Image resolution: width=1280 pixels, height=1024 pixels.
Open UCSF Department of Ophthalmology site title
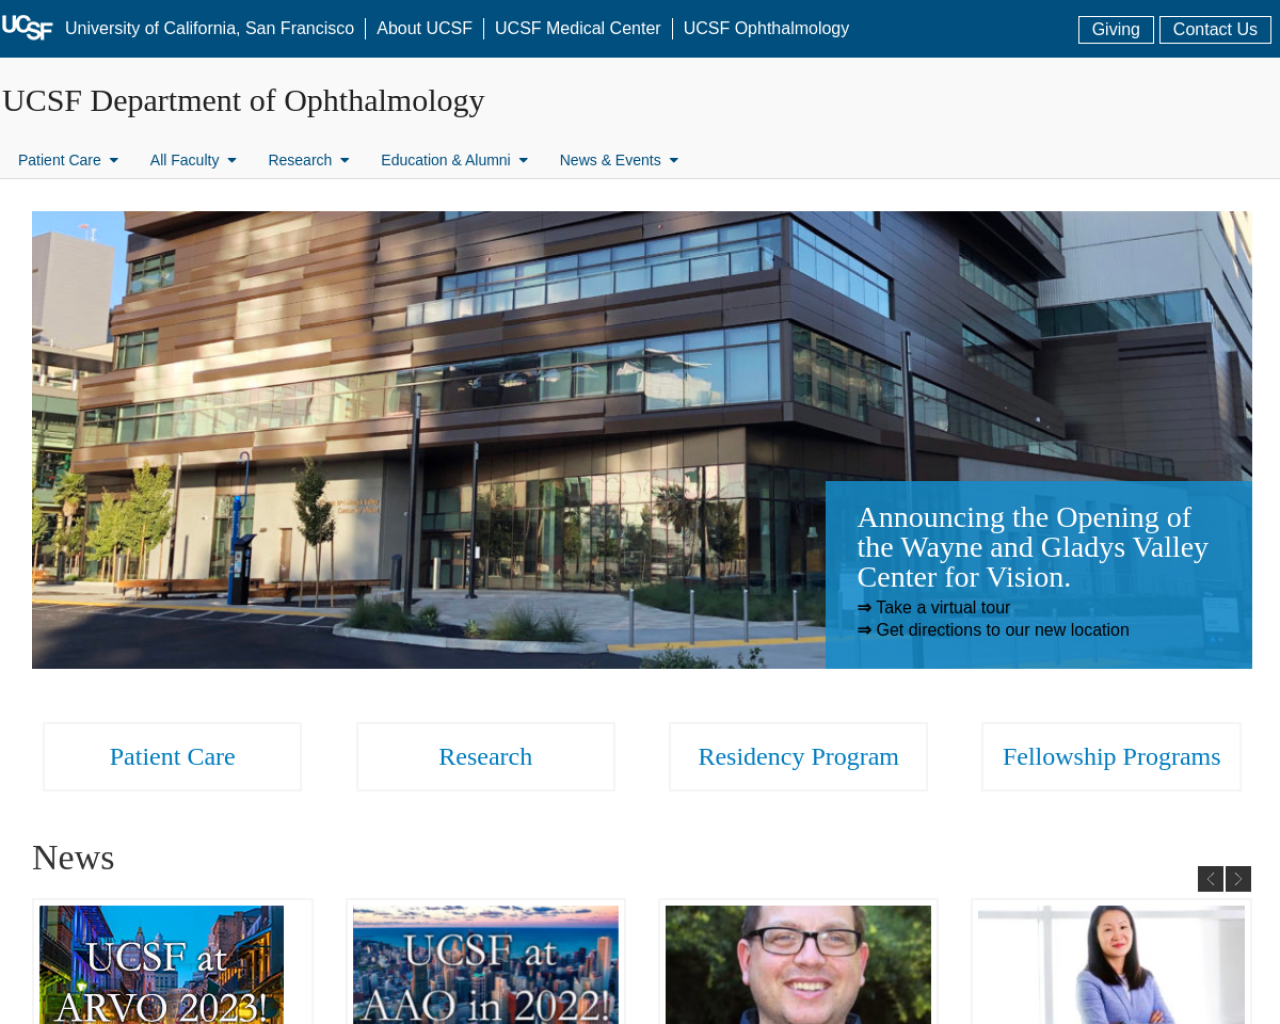243,101
